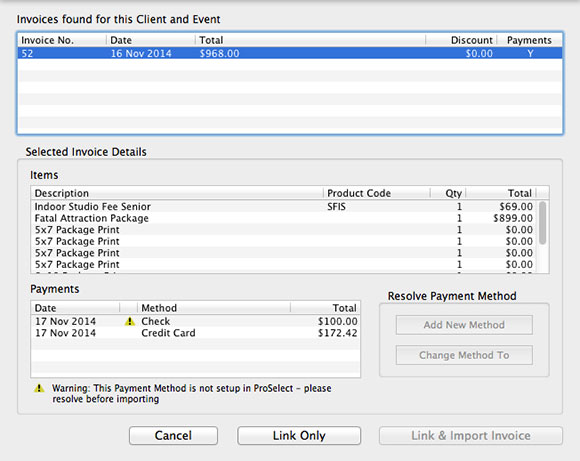
Task: Select Fatal Attraction Package item row
Action: click(284, 218)
